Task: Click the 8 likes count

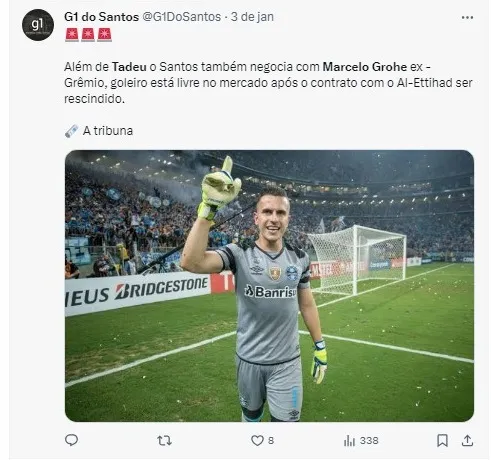Action: (x=271, y=441)
